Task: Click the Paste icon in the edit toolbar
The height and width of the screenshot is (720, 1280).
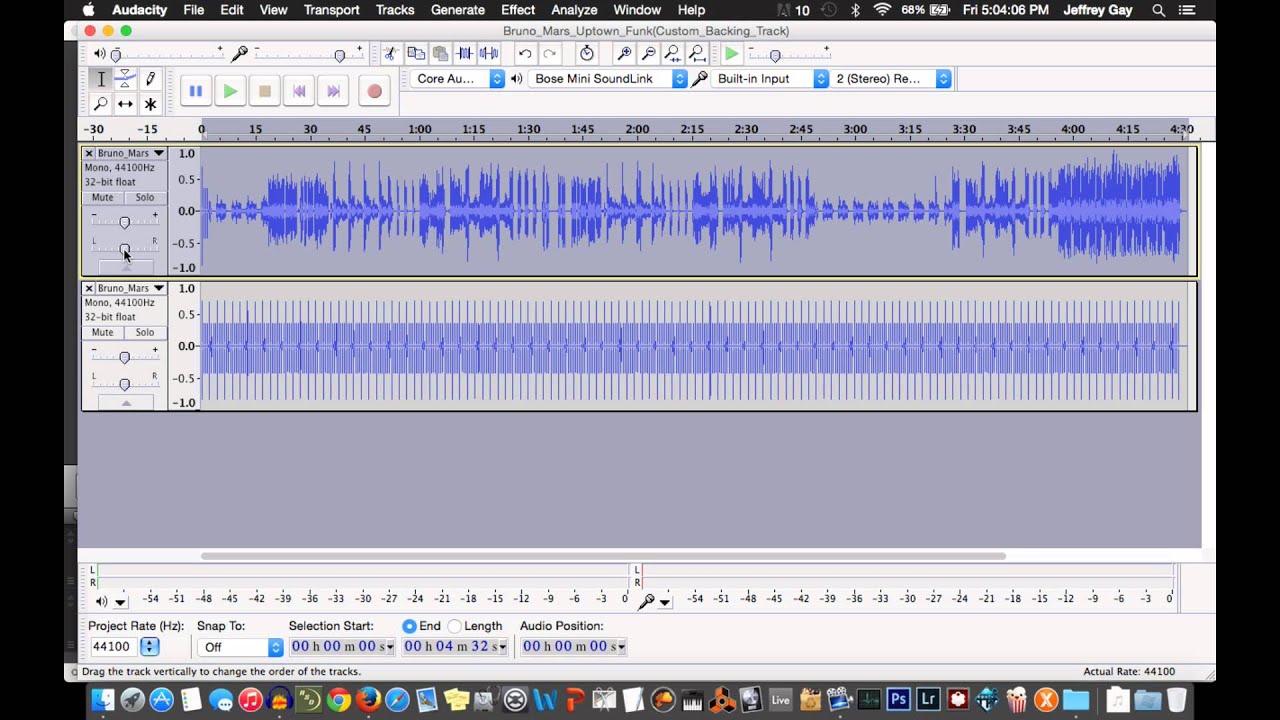Action: click(440, 54)
